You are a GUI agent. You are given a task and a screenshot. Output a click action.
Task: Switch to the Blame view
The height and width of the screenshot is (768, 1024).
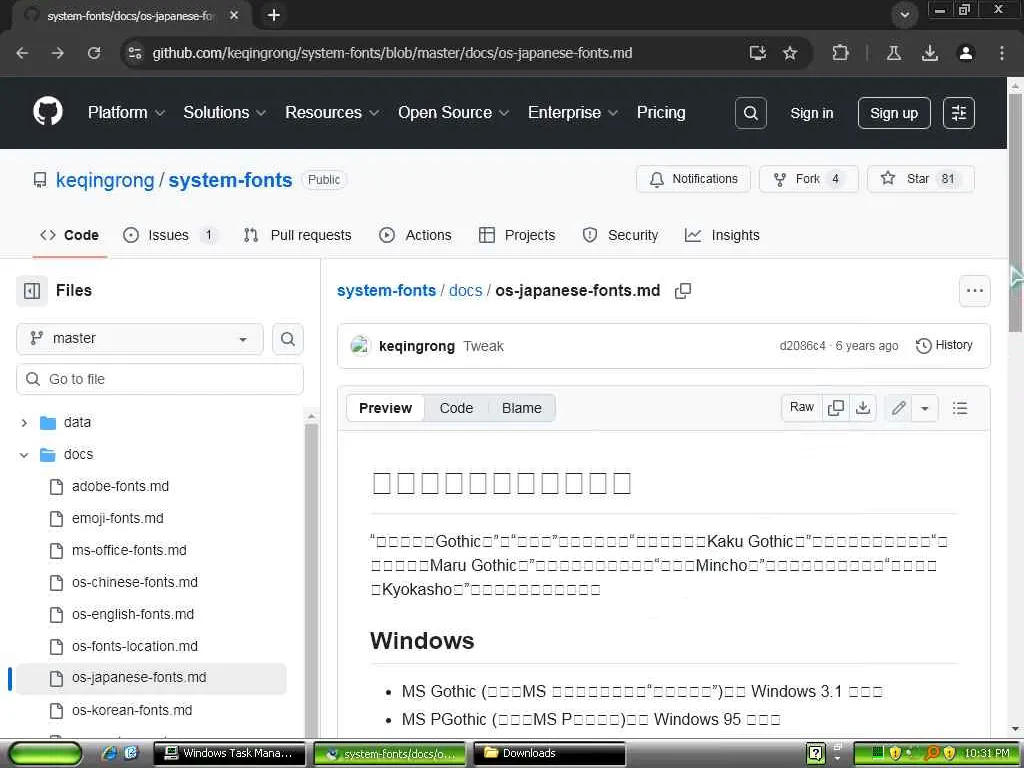coord(521,408)
